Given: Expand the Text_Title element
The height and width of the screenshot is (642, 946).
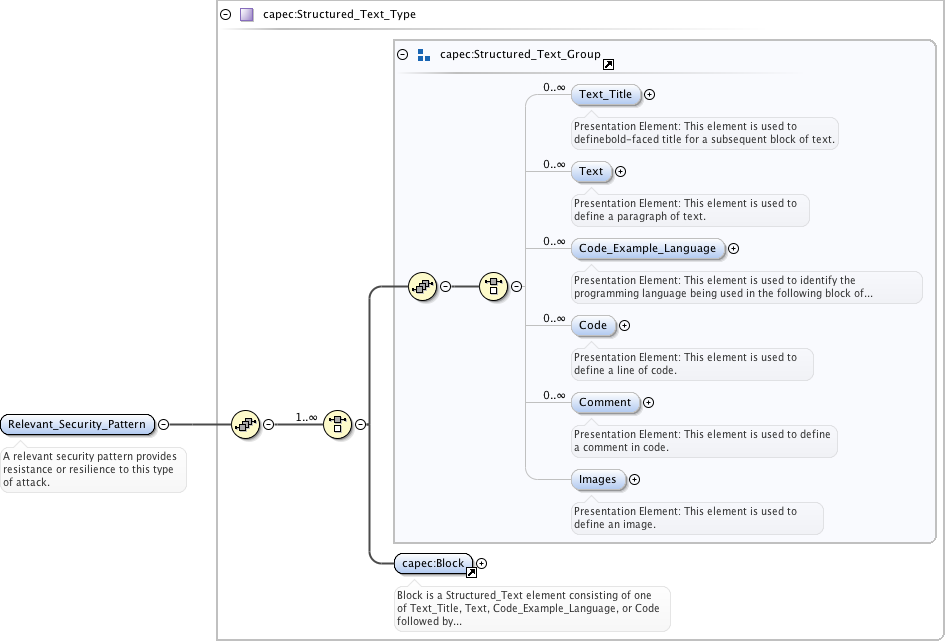Looking at the screenshot, I should 649,95.
